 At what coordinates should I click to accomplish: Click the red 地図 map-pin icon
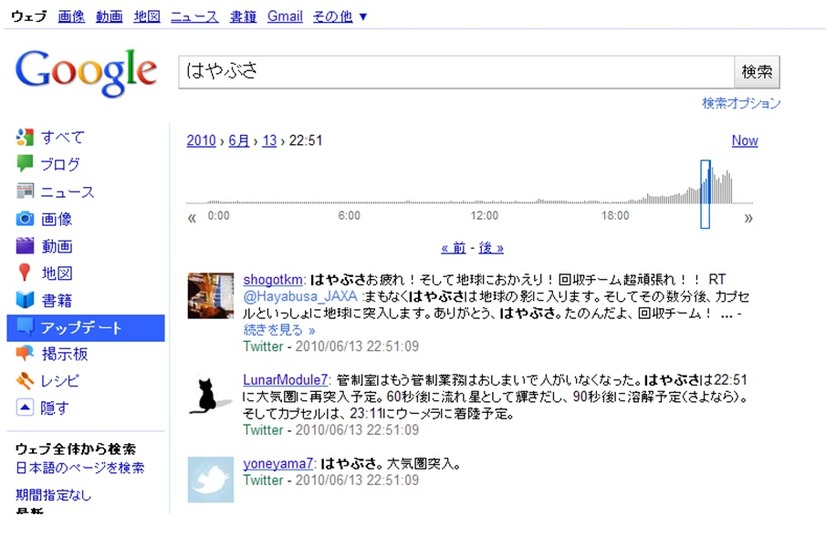(x=24, y=272)
